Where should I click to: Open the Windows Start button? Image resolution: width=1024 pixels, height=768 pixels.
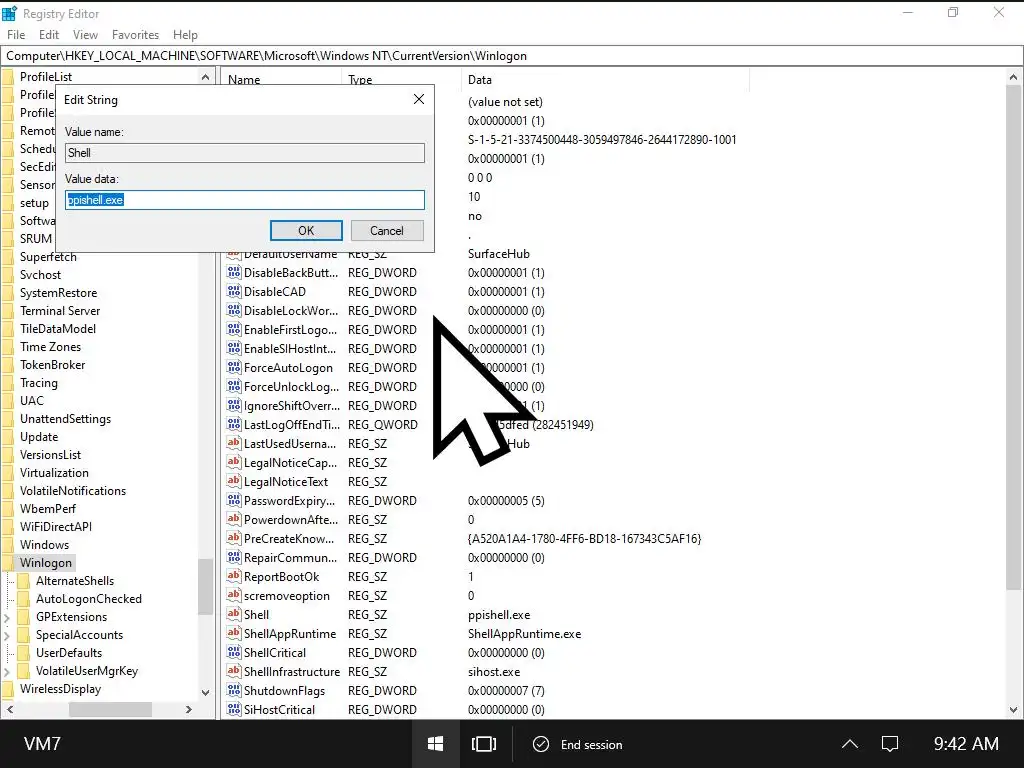[436, 744]
